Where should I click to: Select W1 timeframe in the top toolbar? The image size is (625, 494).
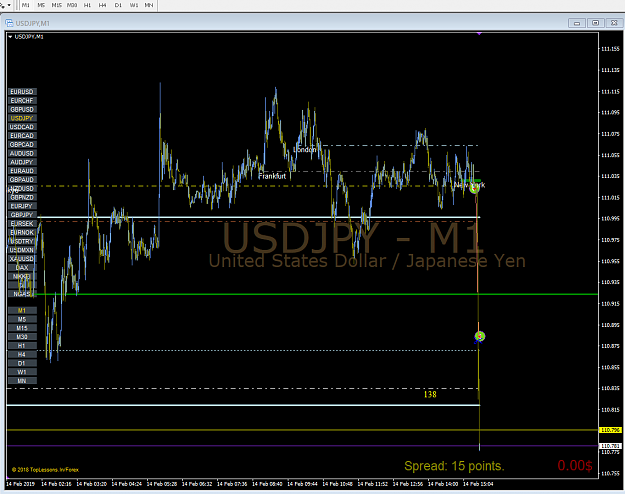click(134, 5)
